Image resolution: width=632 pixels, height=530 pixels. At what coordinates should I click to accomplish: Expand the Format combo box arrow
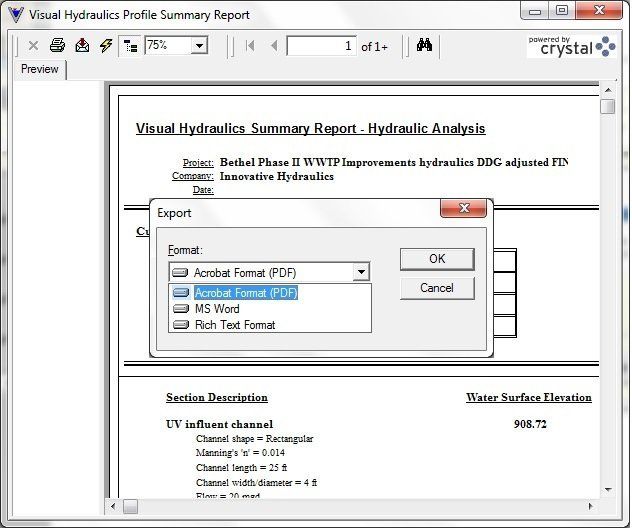[361, 272]
